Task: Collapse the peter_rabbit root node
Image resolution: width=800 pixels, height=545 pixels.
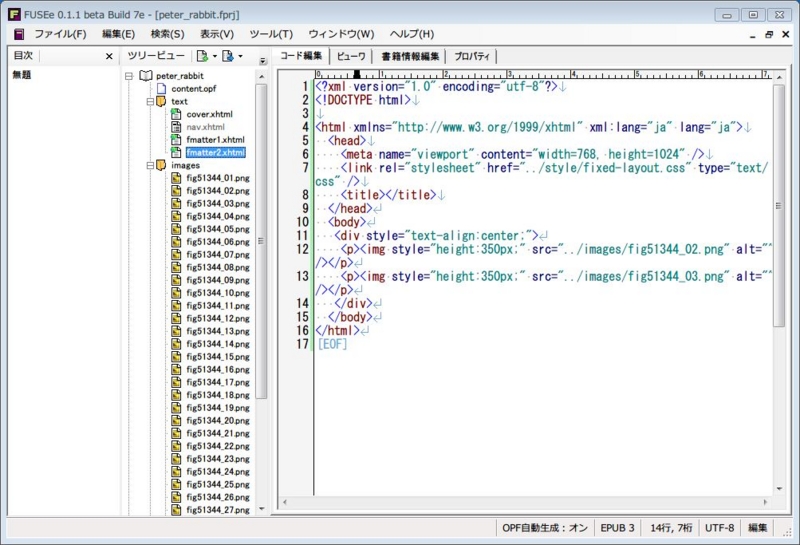Action: click(129, 76)
